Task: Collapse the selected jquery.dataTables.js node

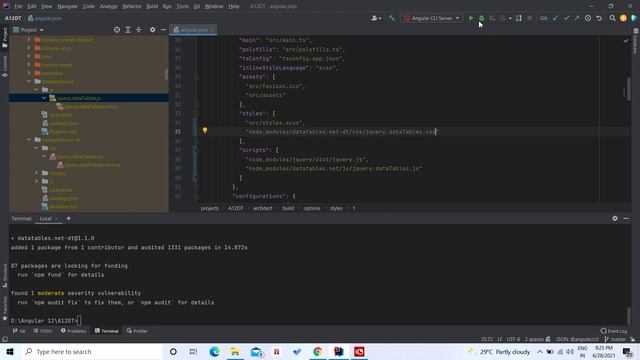Action: pyautogui.click(x=44, y=98)
